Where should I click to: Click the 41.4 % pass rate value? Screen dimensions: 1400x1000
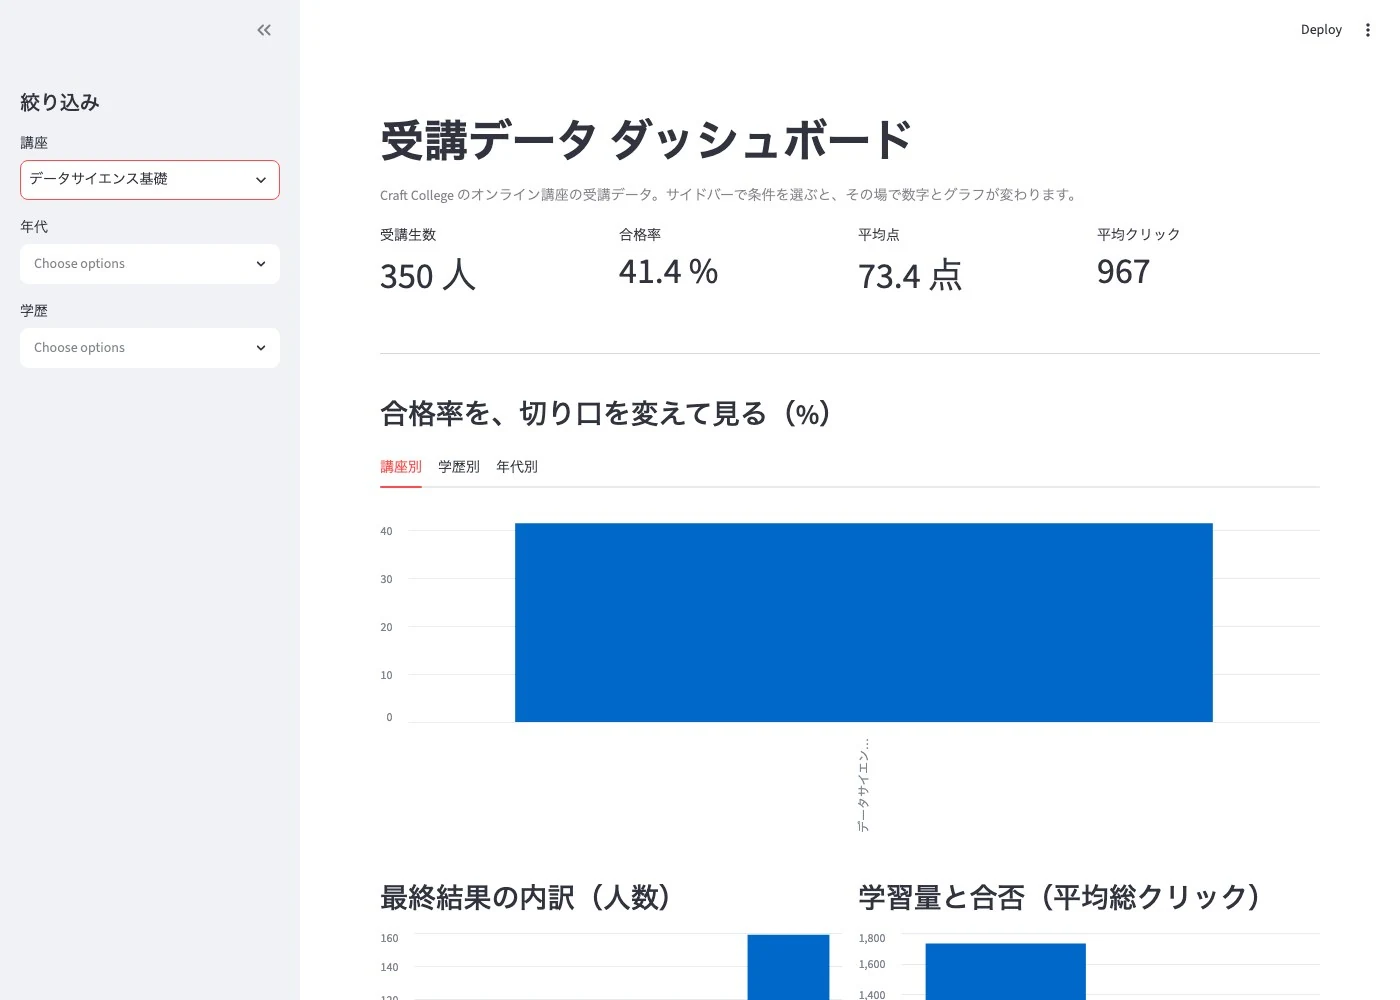pos(668,272)
